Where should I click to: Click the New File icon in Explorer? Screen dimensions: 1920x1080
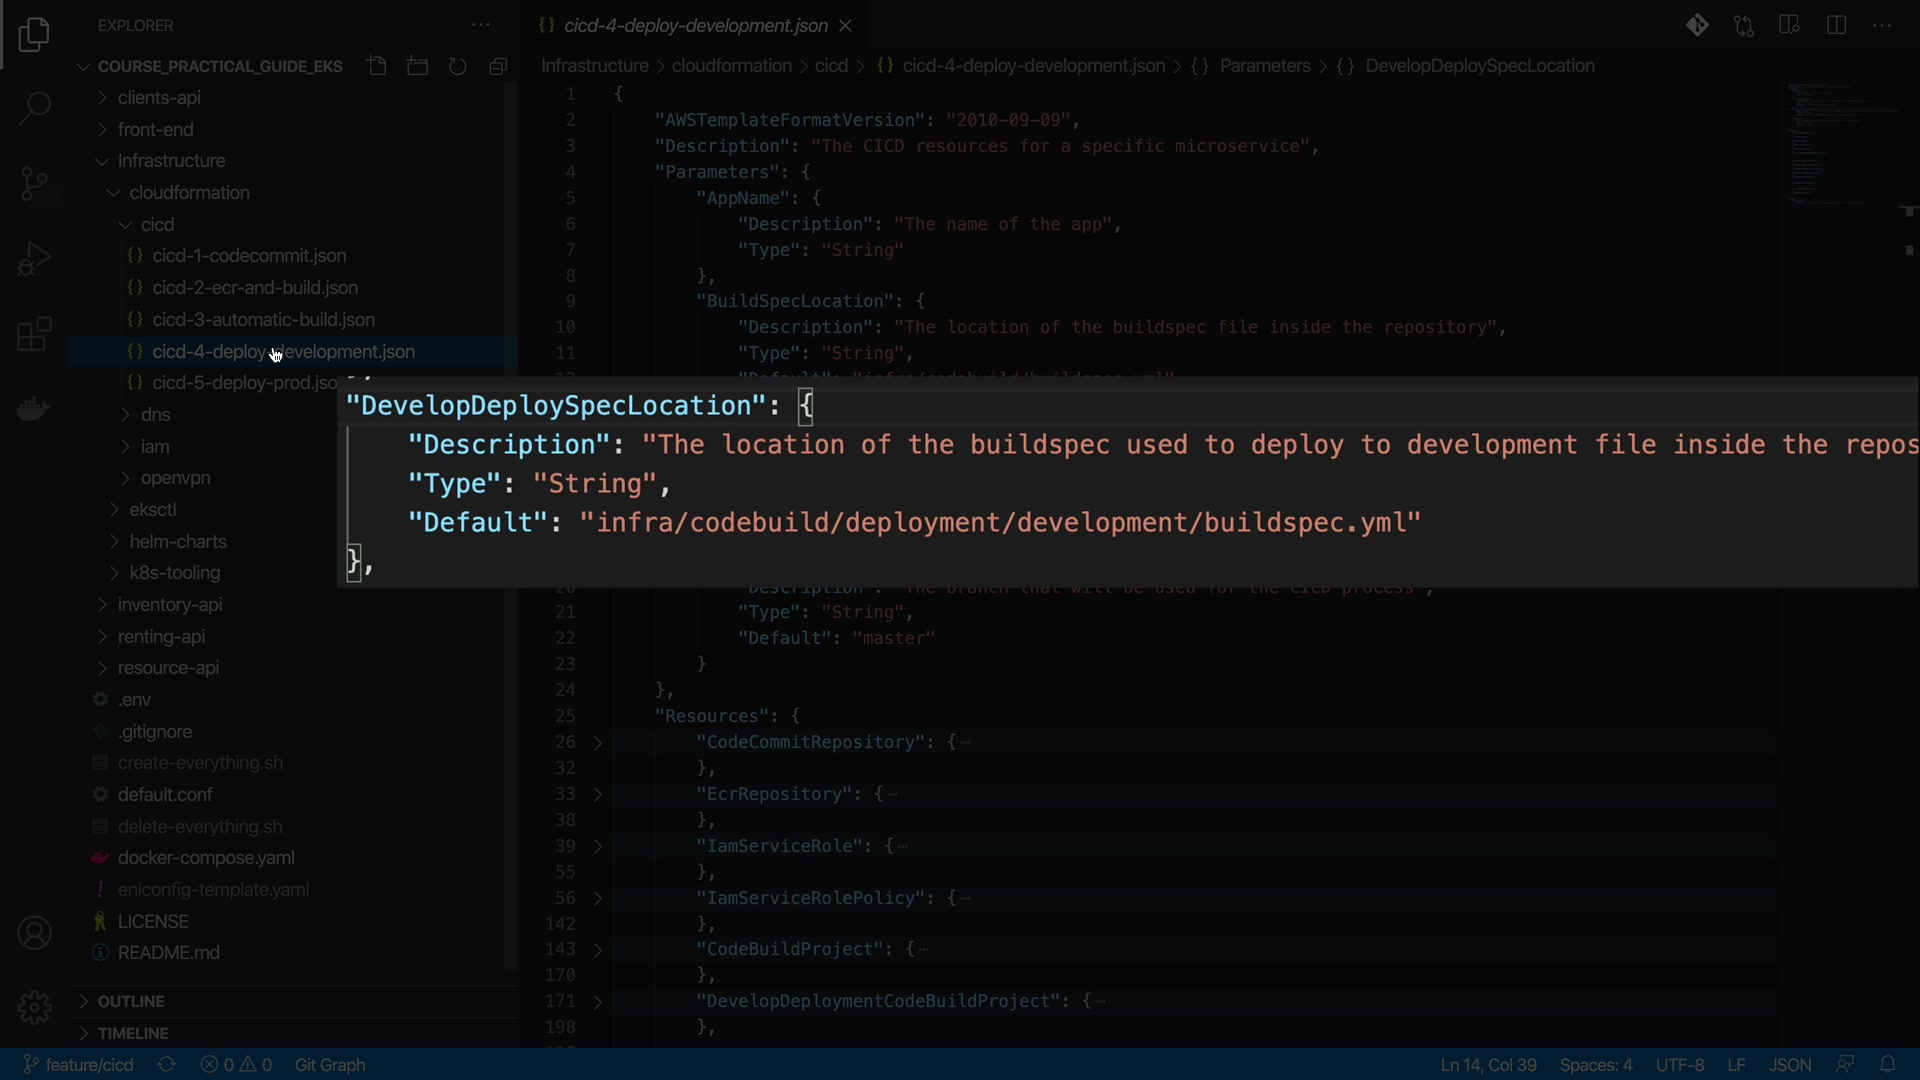377,66
